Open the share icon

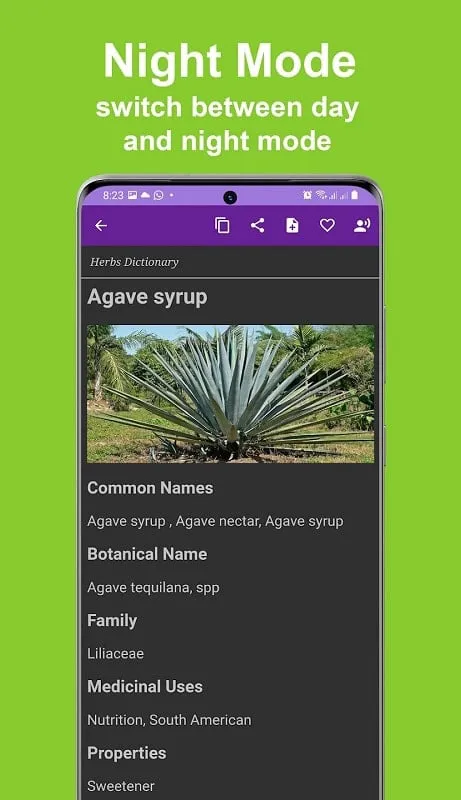tap(258, 226)
